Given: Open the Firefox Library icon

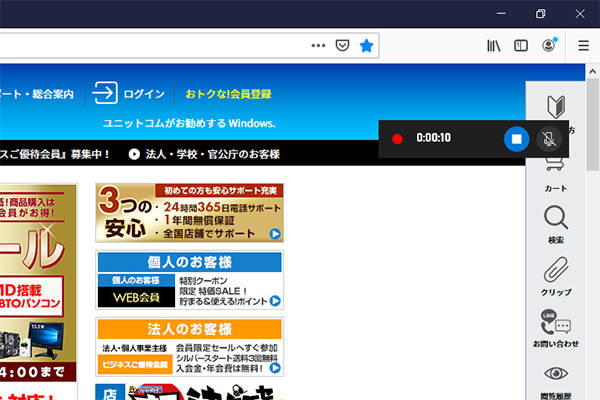Looking at the screenshot, I should [493, 46].
